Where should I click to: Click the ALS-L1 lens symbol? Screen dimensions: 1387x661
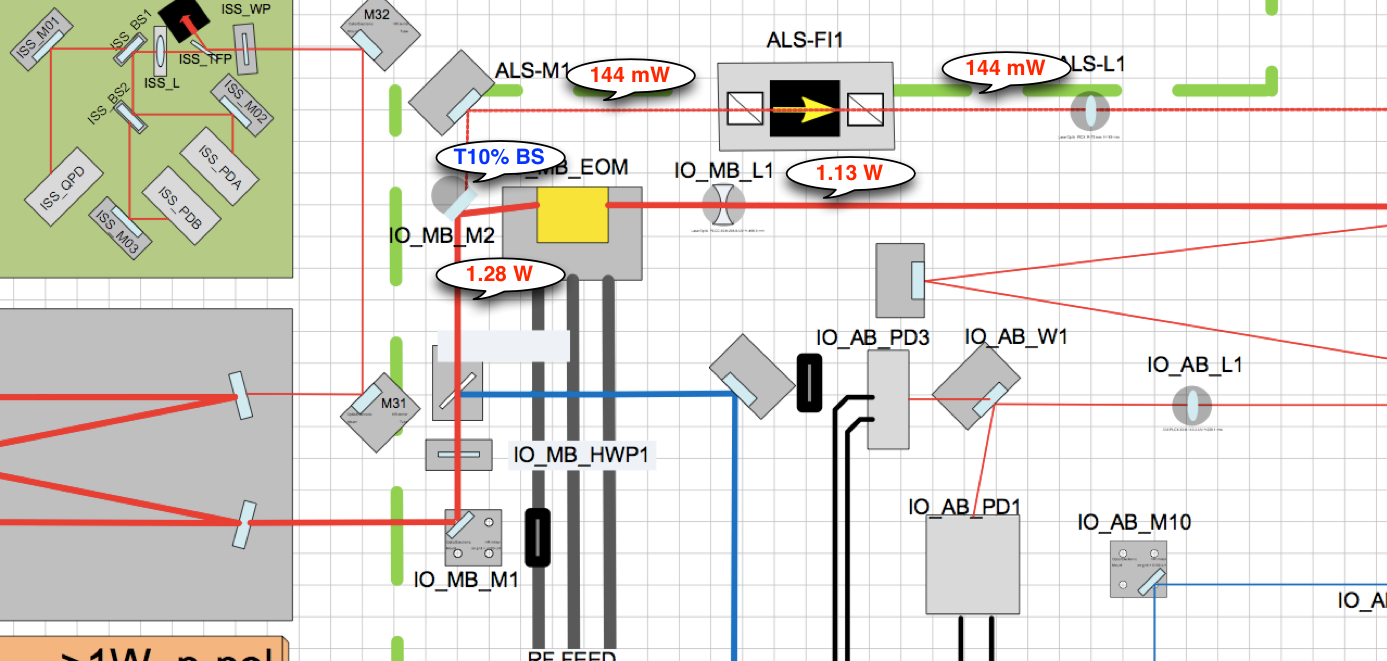pos(1091,108)
